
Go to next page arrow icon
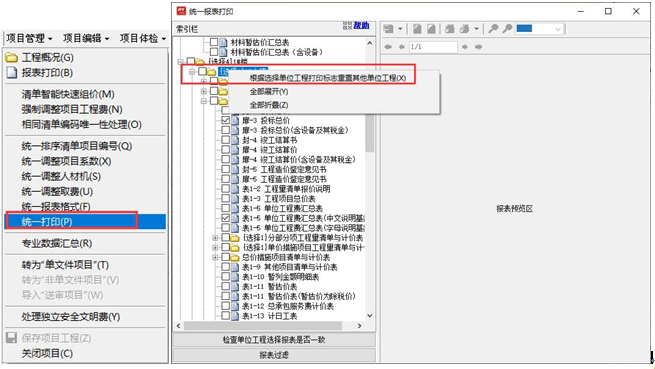(x=465, y=47)
